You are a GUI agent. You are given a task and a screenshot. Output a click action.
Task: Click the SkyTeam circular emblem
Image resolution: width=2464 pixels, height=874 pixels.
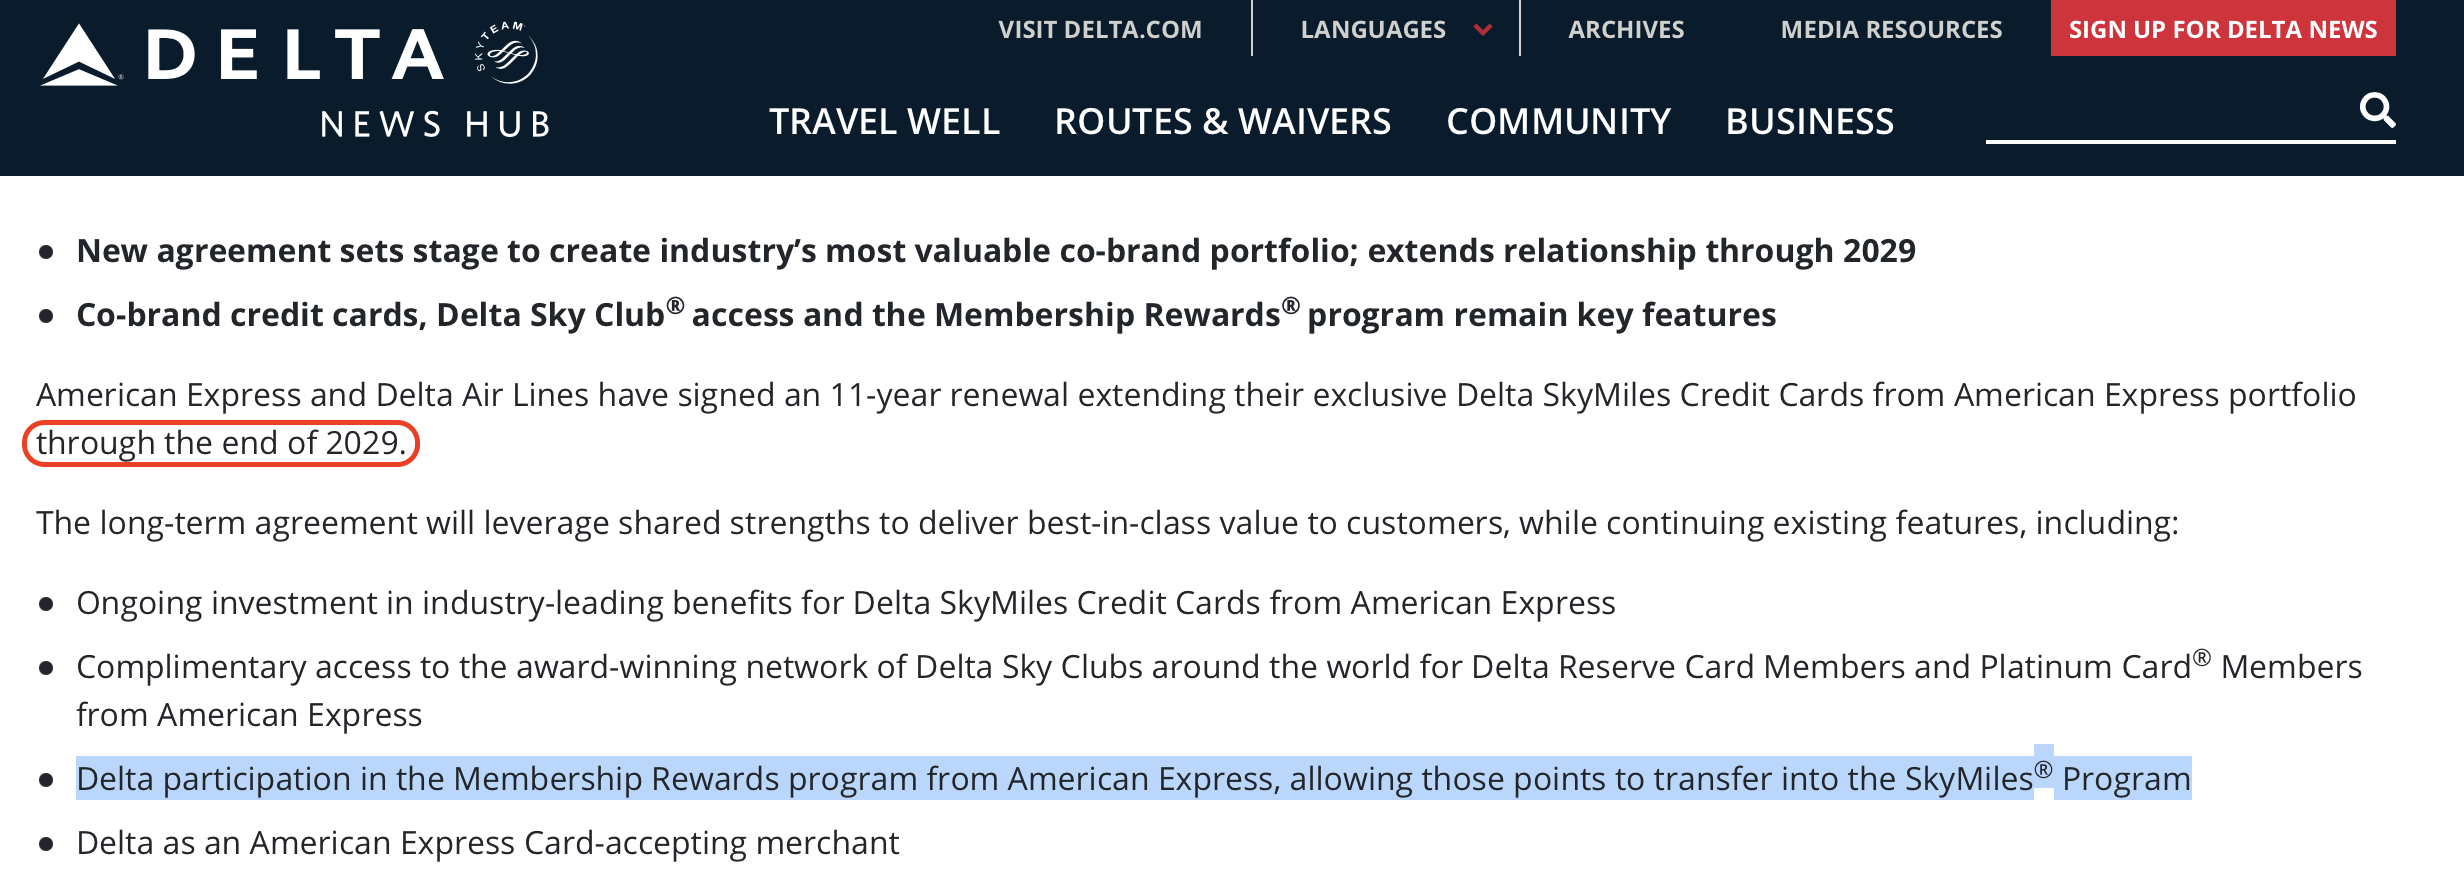507,53
